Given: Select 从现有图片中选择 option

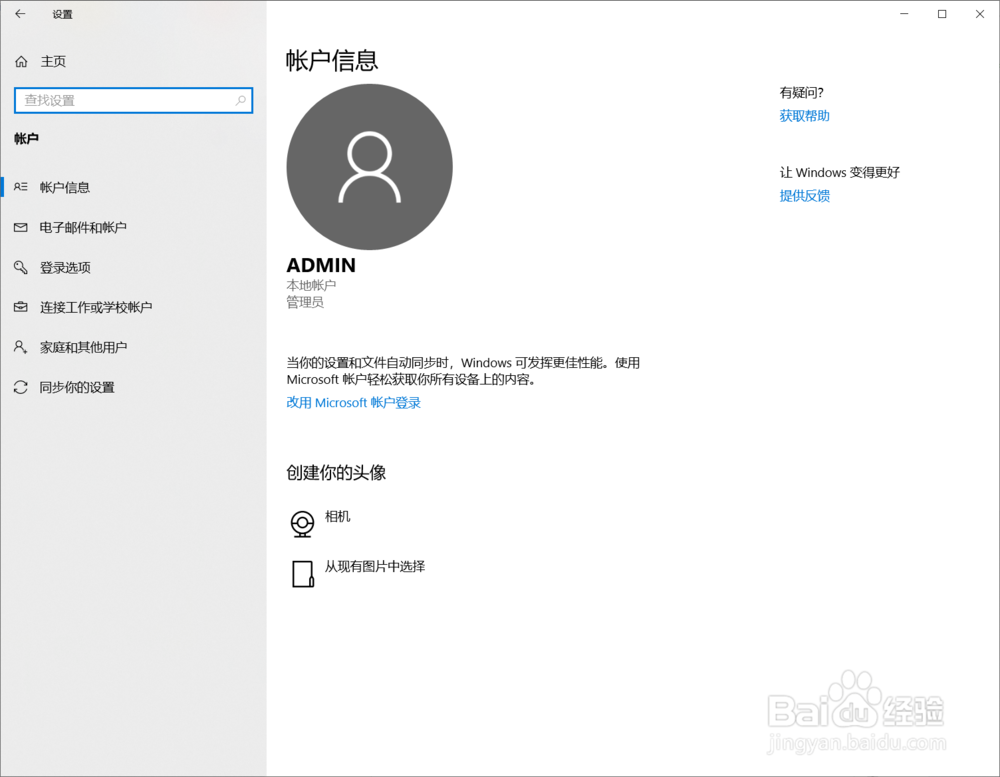Looking at the screenshot, I should tap(375, 566).
